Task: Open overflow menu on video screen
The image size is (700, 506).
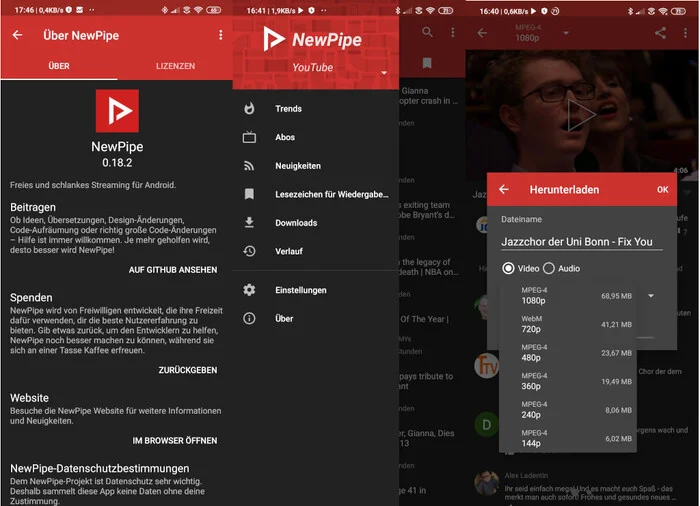Action: pos(685,33)
